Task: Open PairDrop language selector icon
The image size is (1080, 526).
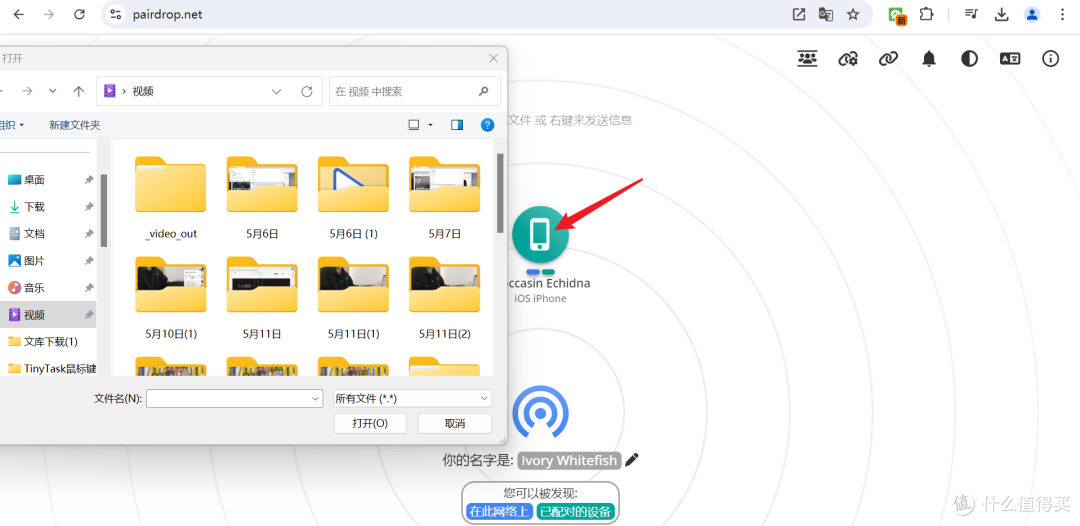Action: pyautogui.click(x=1010, y=59)
